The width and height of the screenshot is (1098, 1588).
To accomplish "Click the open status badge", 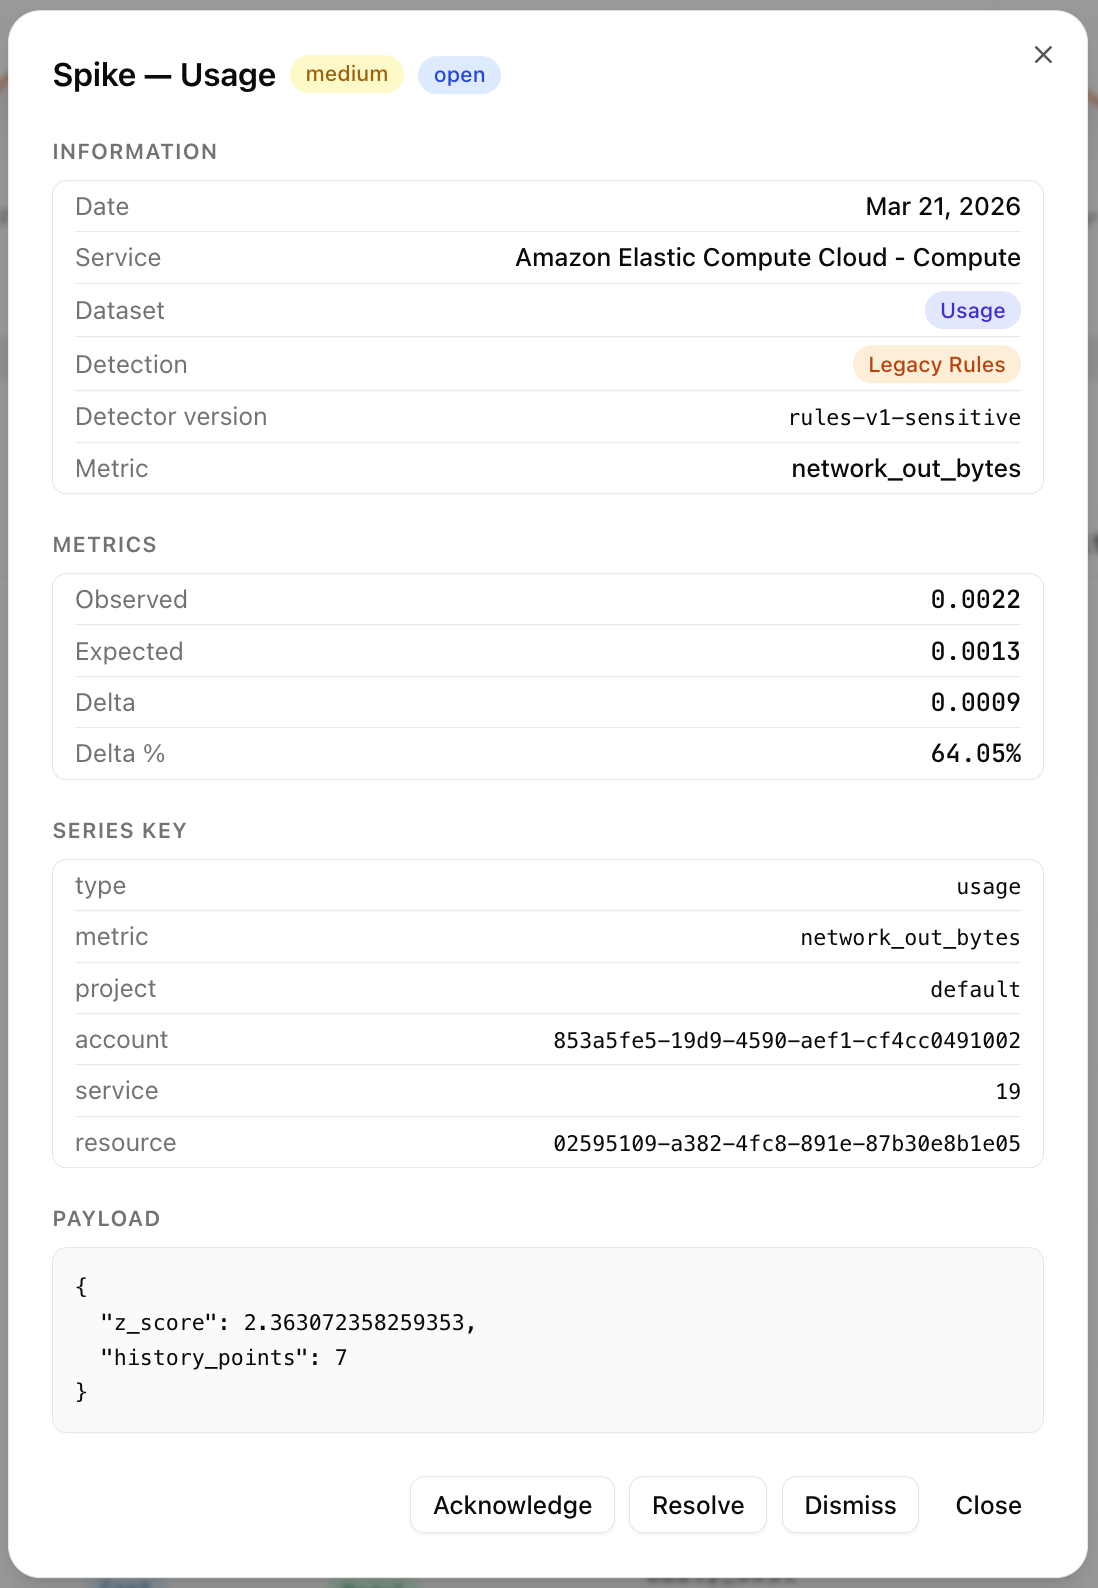I will coord(459,75).
